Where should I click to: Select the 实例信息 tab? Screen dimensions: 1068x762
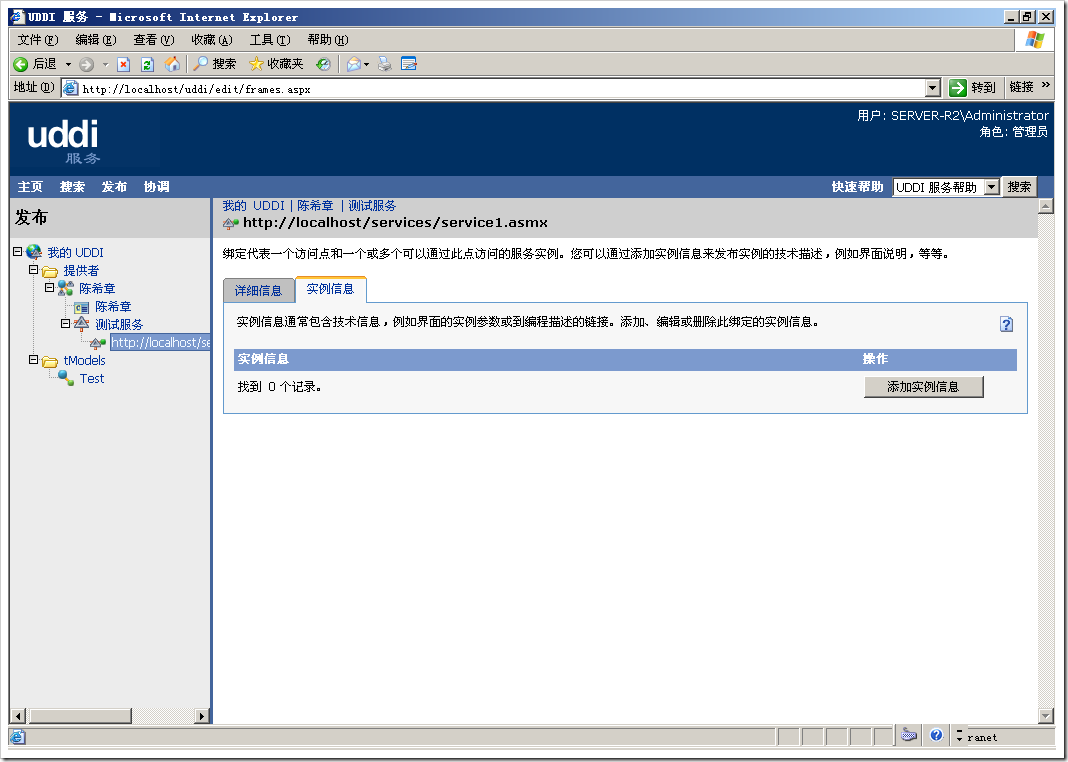330,289
